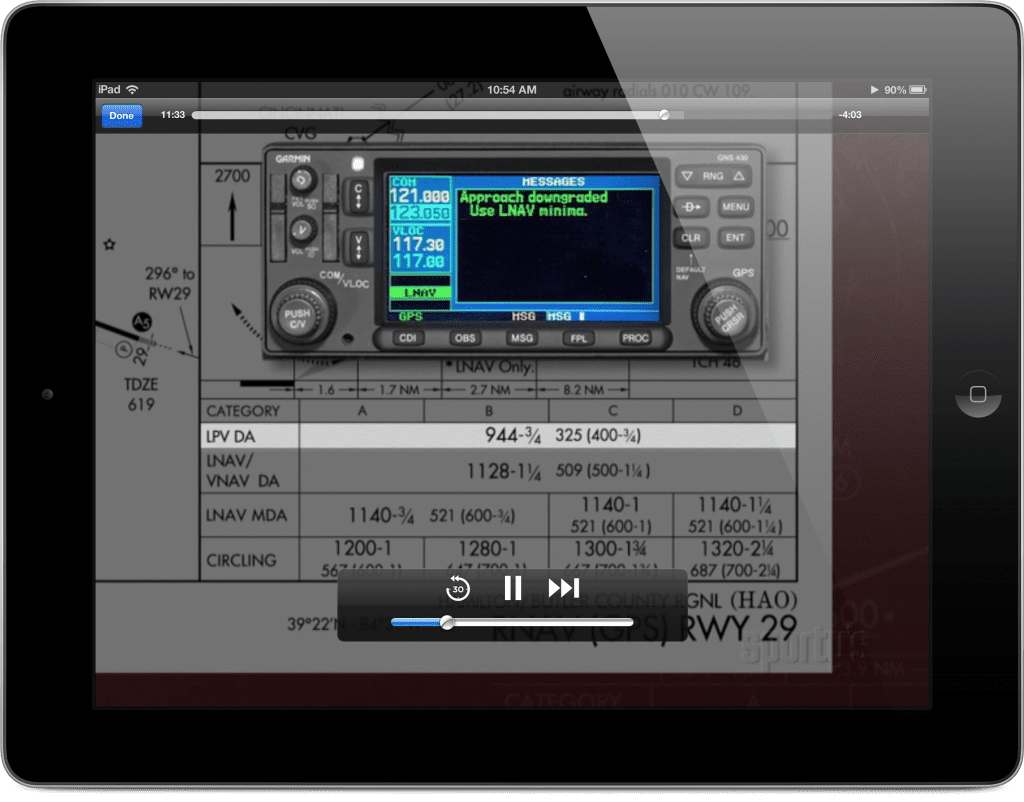
Task: Click the PUSH C/V knob
Action: click(x=300, y=314)
